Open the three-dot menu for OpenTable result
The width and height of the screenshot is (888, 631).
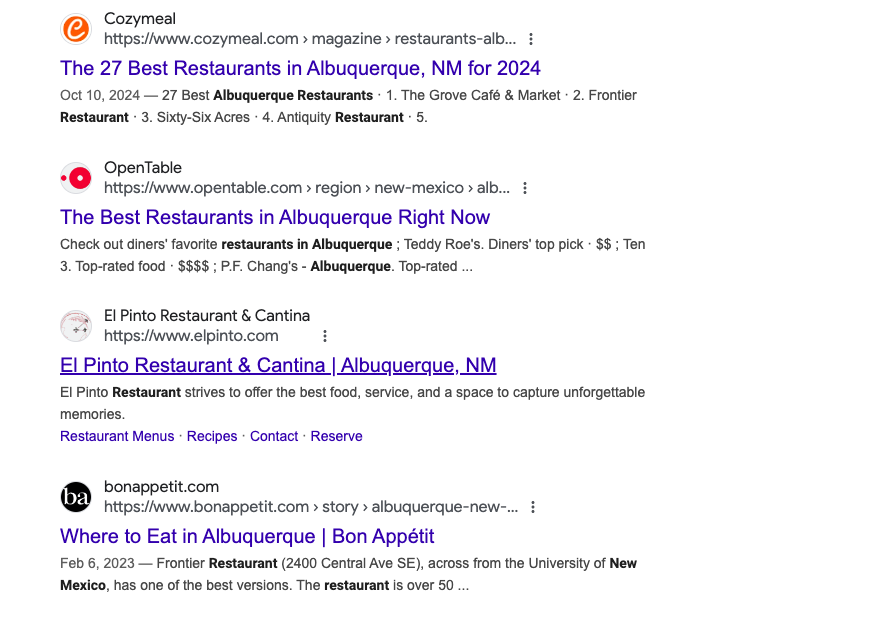click(x=525, y=188)
